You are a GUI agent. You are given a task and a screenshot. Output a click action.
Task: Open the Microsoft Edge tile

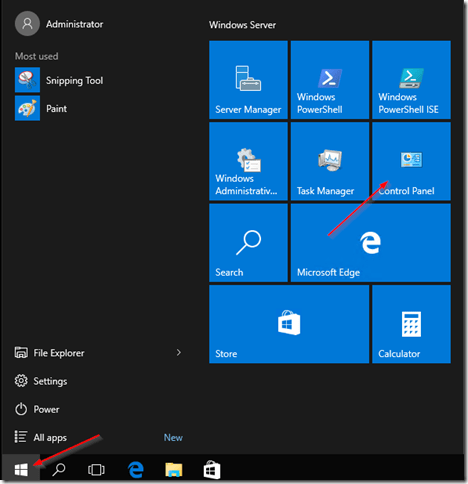coord(371,243)
